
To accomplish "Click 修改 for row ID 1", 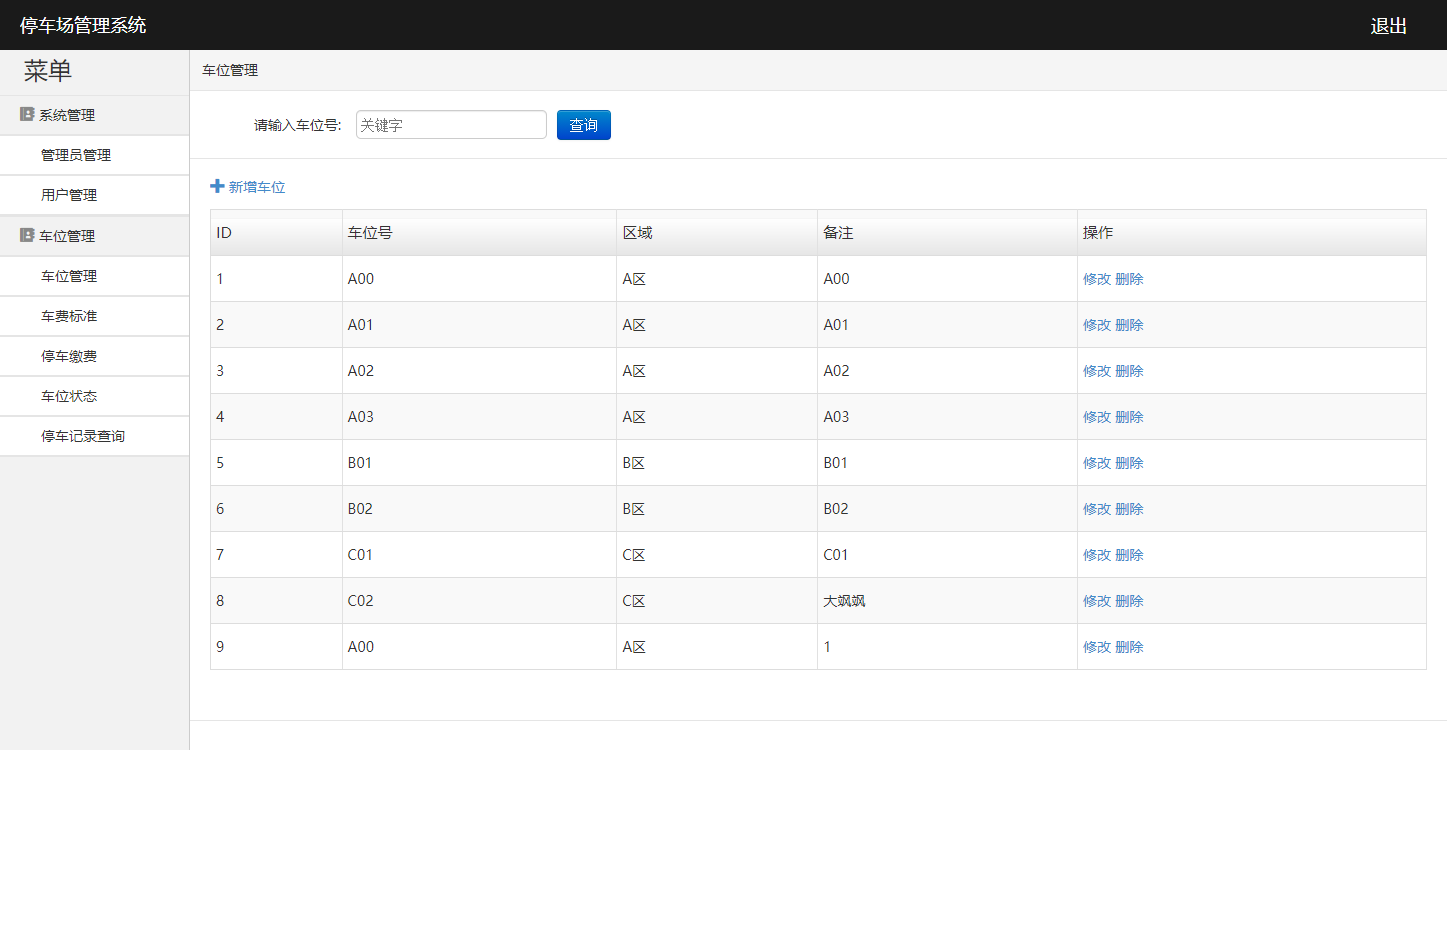I will coord(1097,280).
